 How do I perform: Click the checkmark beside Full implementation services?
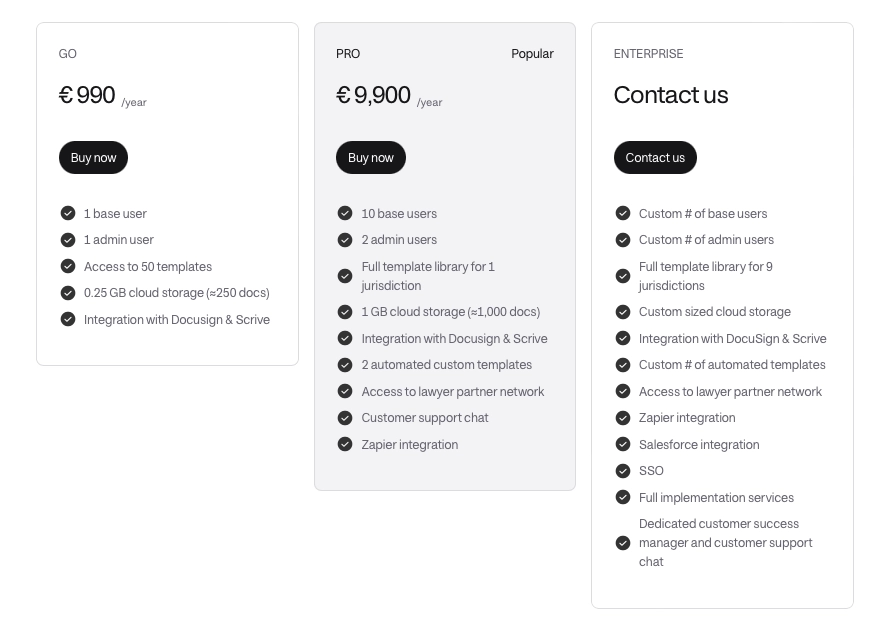(x=623, y=497)
